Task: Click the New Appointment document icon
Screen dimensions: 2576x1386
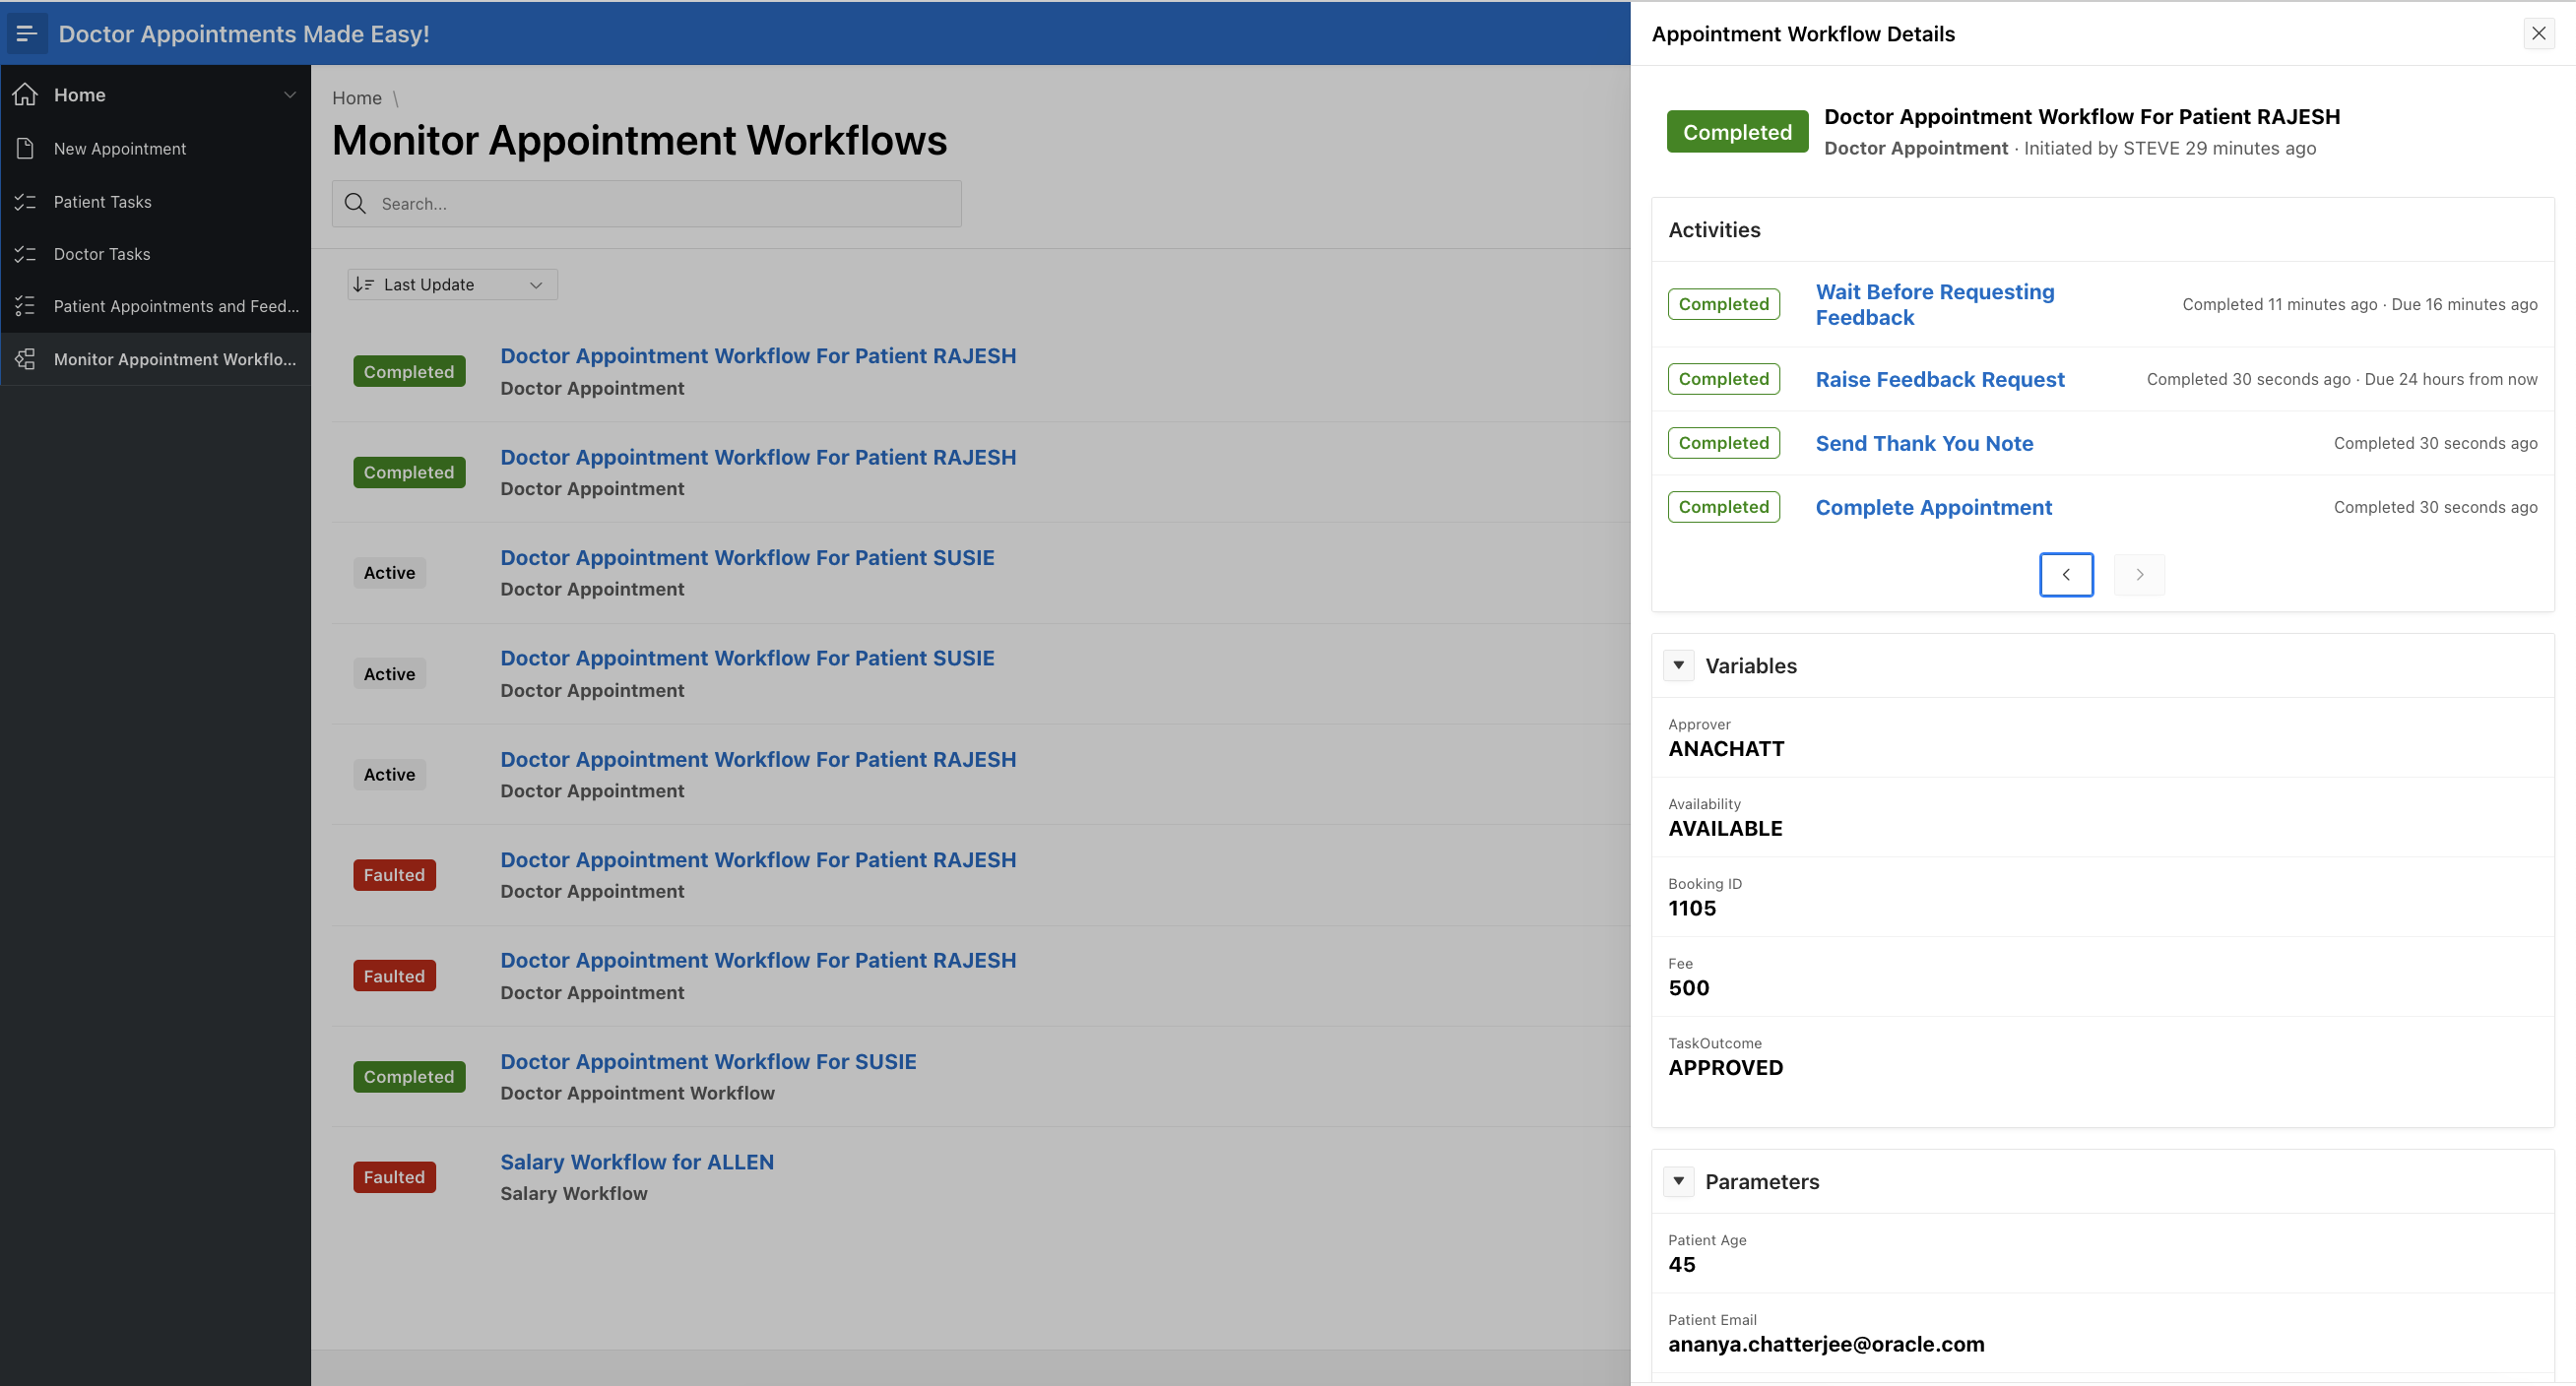Action: tap(26, 149)
